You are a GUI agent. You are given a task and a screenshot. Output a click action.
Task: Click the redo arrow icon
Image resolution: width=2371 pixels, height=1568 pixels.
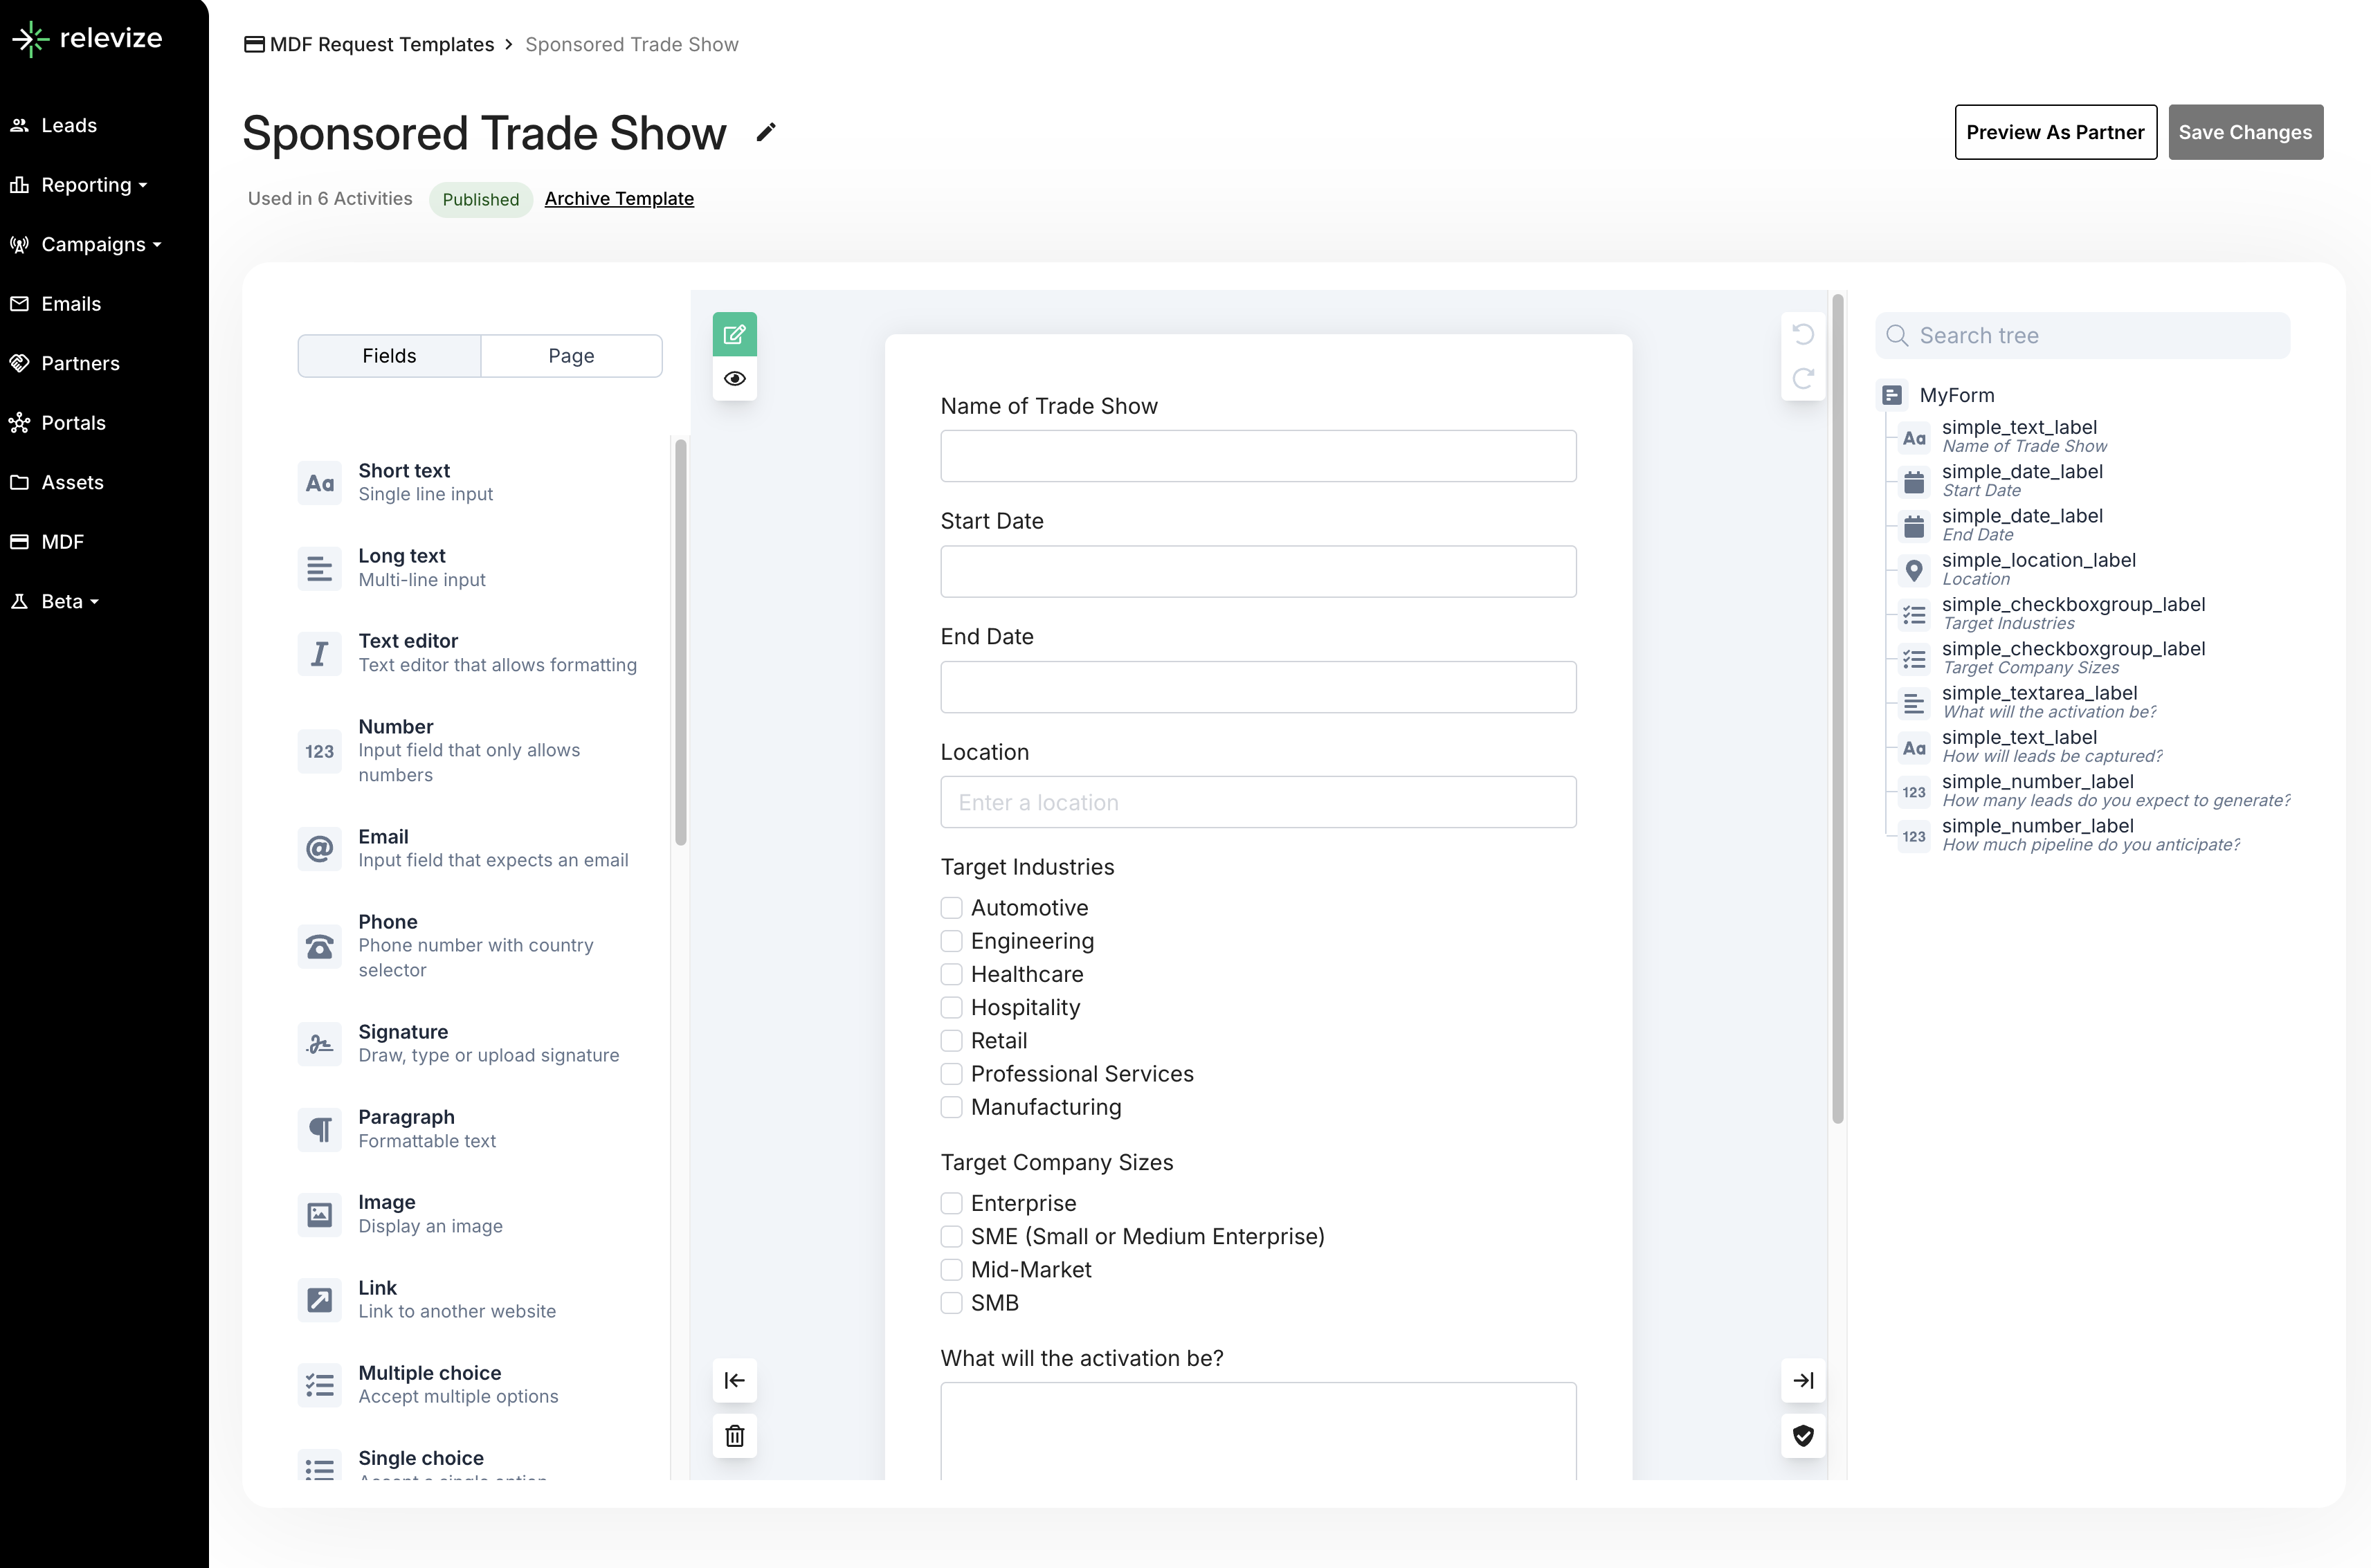tap(1802, 379)
